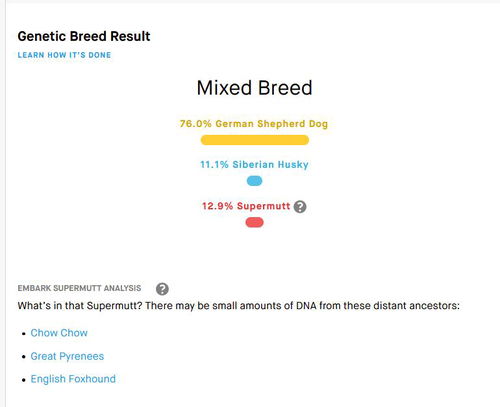The height and width of the screenshot is (407, 500).
Task: Click the 76.0% German Shepherd Dog label
Action: [x=254, y=124]
